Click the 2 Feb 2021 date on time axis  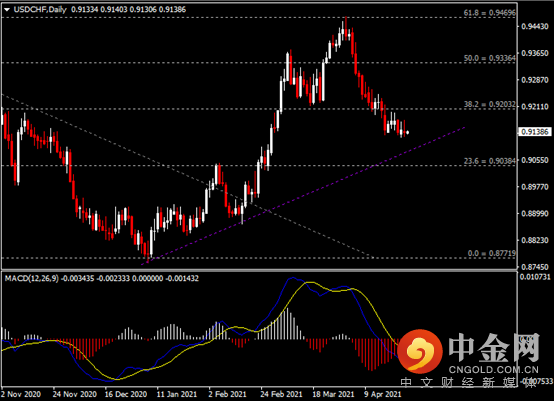(x=227, y=394)
